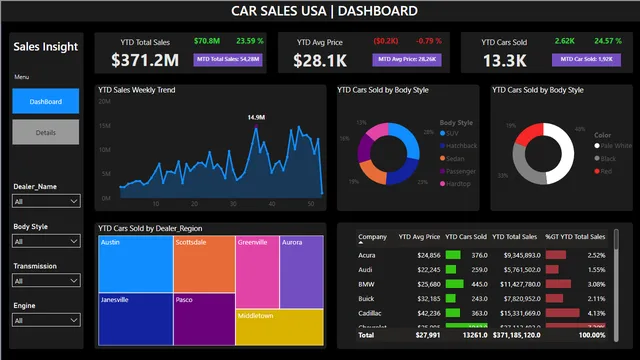Click the YTD Cars Sold by Dealer_Region title
This screenshot has width=640, height=360.
click(x=150, y=229)
